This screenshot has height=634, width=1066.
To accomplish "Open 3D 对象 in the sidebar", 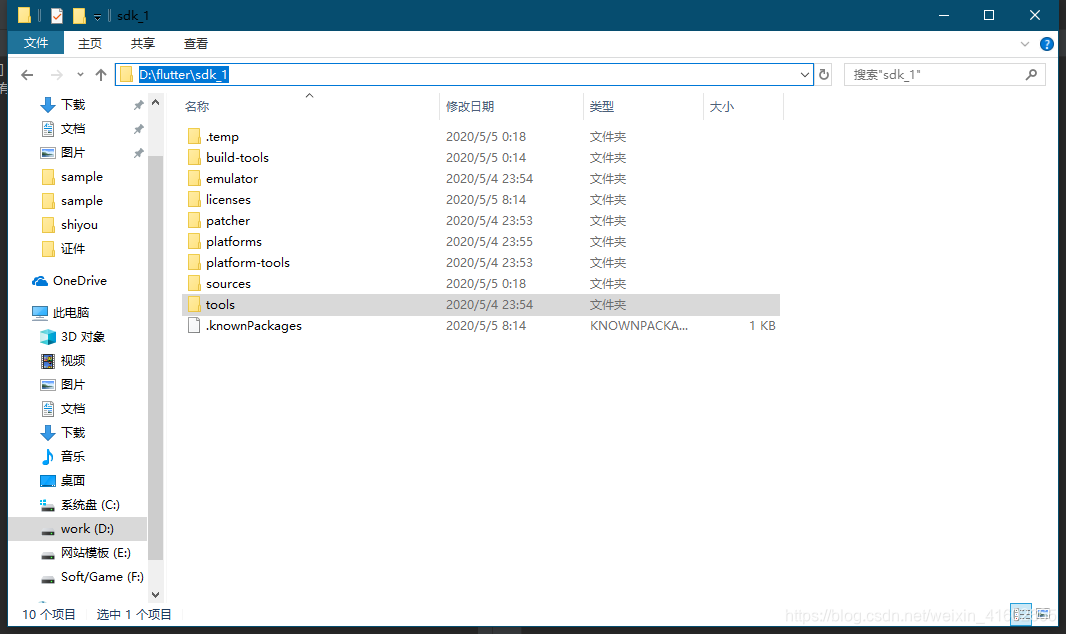I will (x=82, y=337).
